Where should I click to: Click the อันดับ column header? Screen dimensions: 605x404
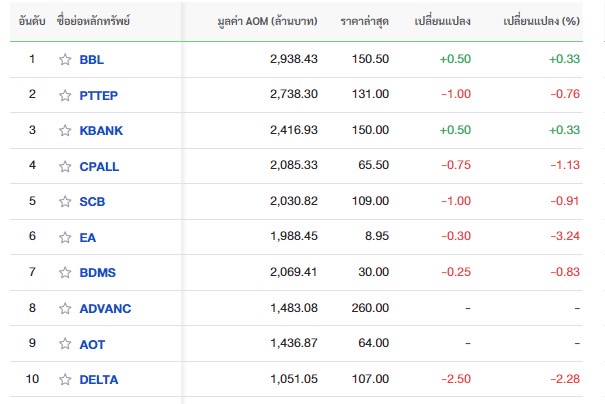pos(32,20)
